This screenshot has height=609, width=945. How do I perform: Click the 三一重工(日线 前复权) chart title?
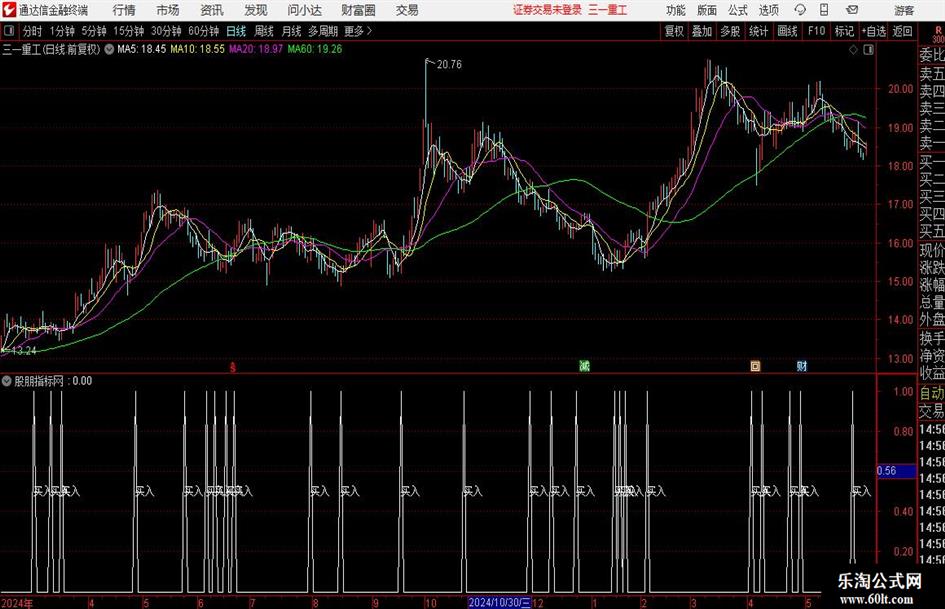pos(52,49)
